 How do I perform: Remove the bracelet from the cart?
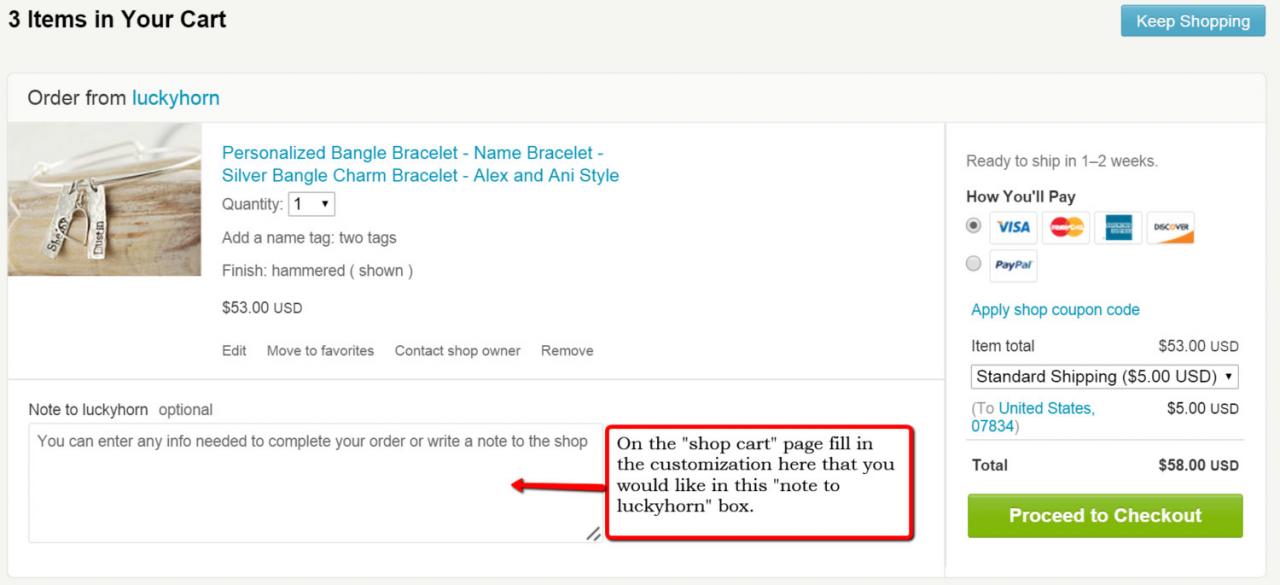567,351
